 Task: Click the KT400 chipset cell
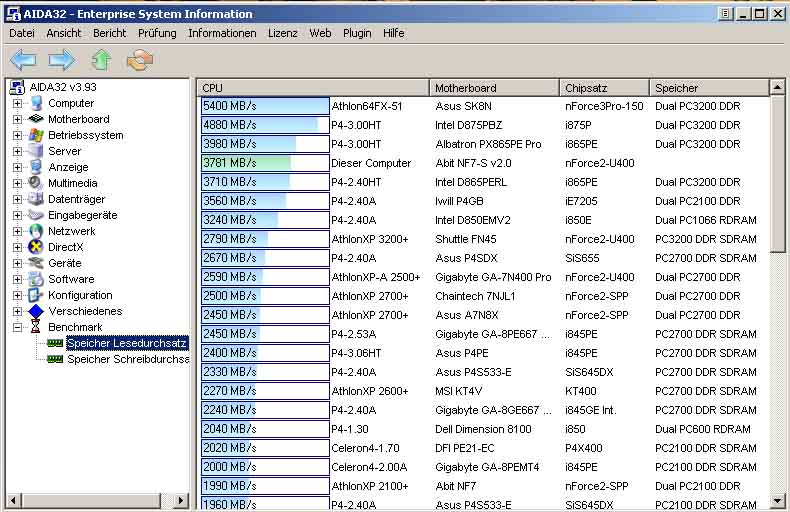pyautogui.click(x=580, y=391)
